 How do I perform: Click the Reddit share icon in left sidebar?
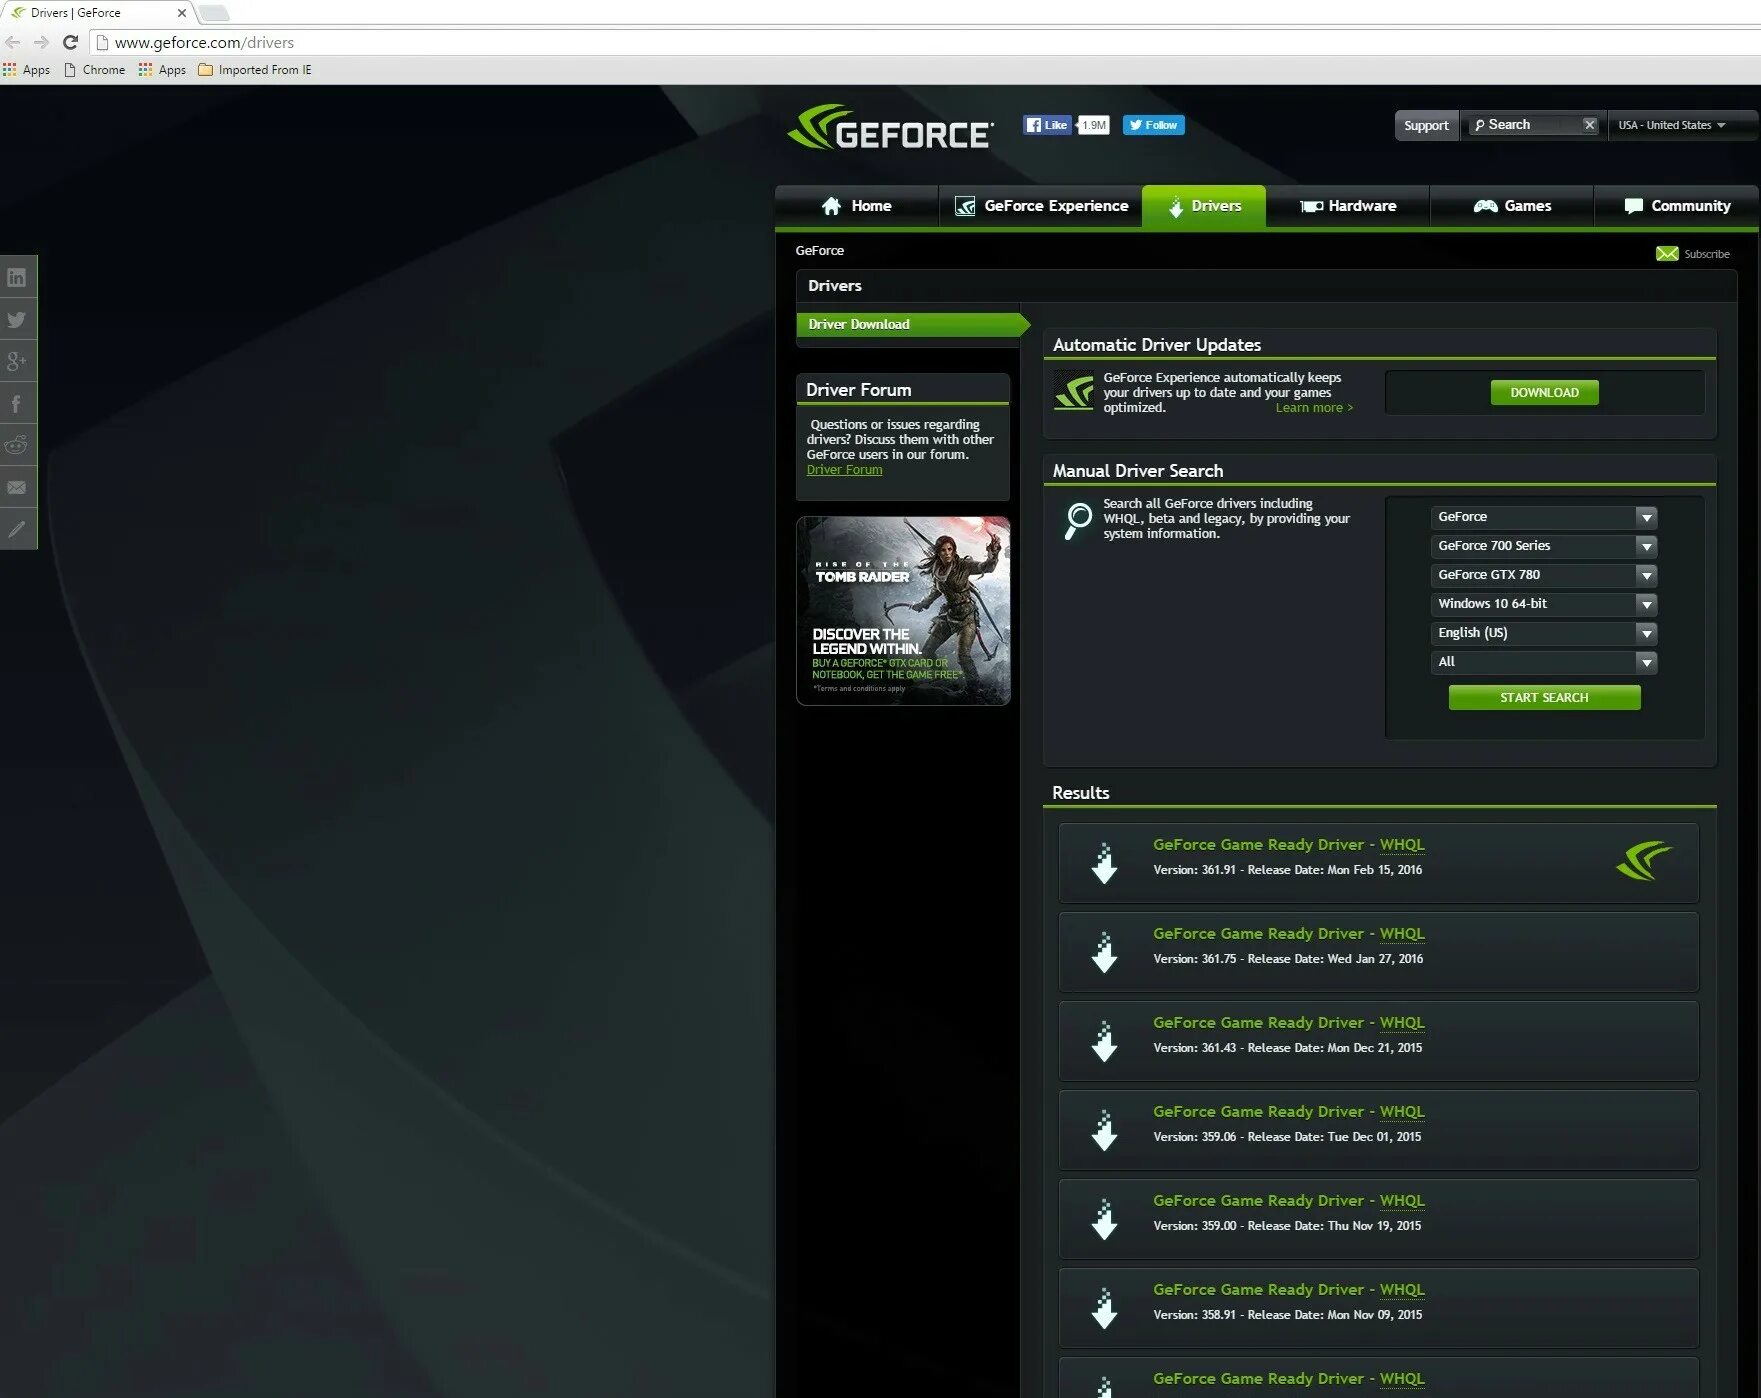pyautogui.click(x=17, y=445)
